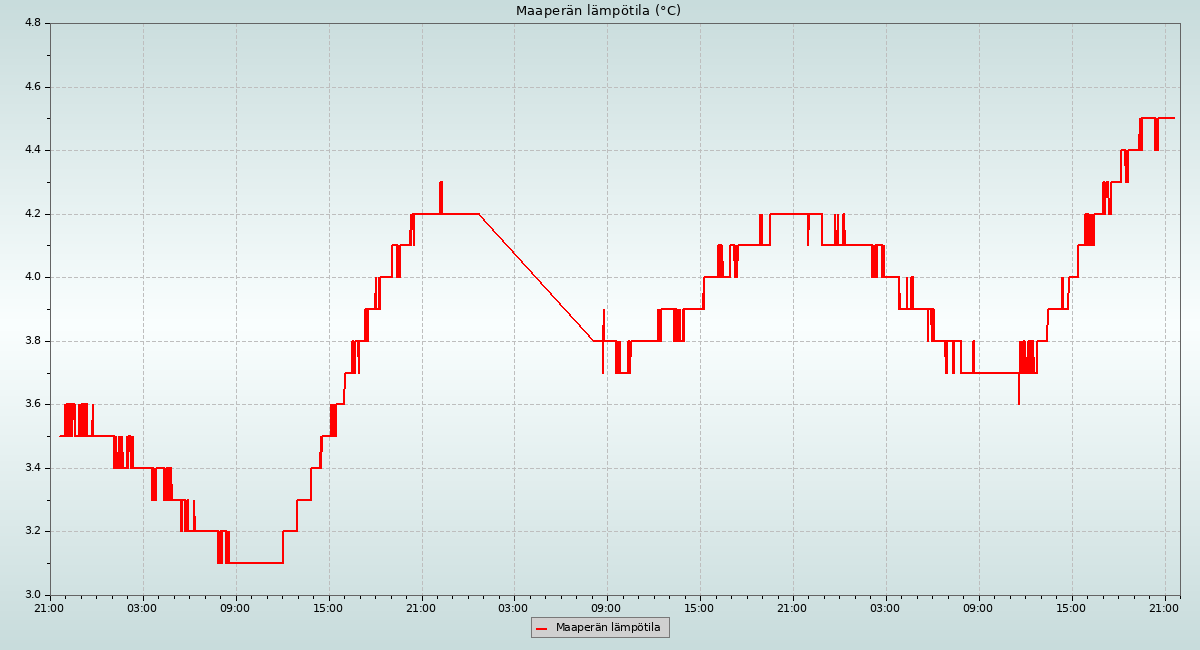Click the 3.6 y-axis label
This screenshot has width=1200, height=650.
click(x=31, y=404)
